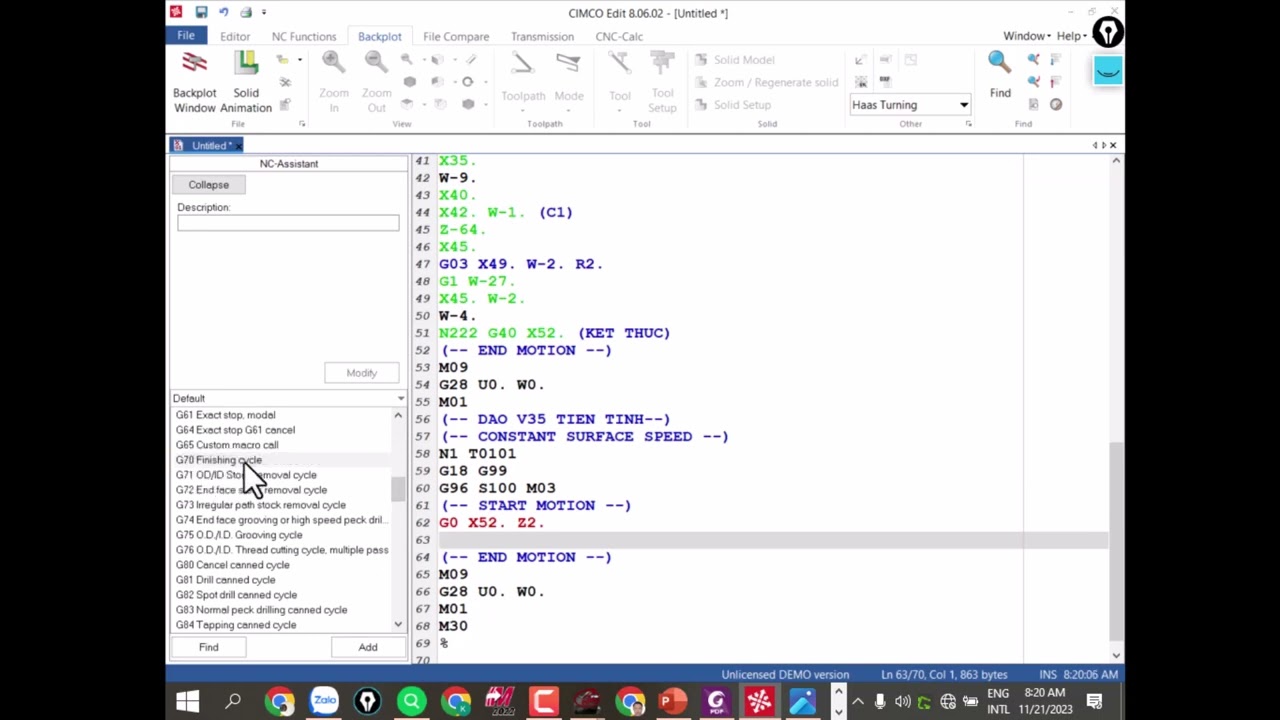The height and width of the screenshot is (720, 1280).
Task: Expand the File group dialog launcher
Action: pos(302,124)
